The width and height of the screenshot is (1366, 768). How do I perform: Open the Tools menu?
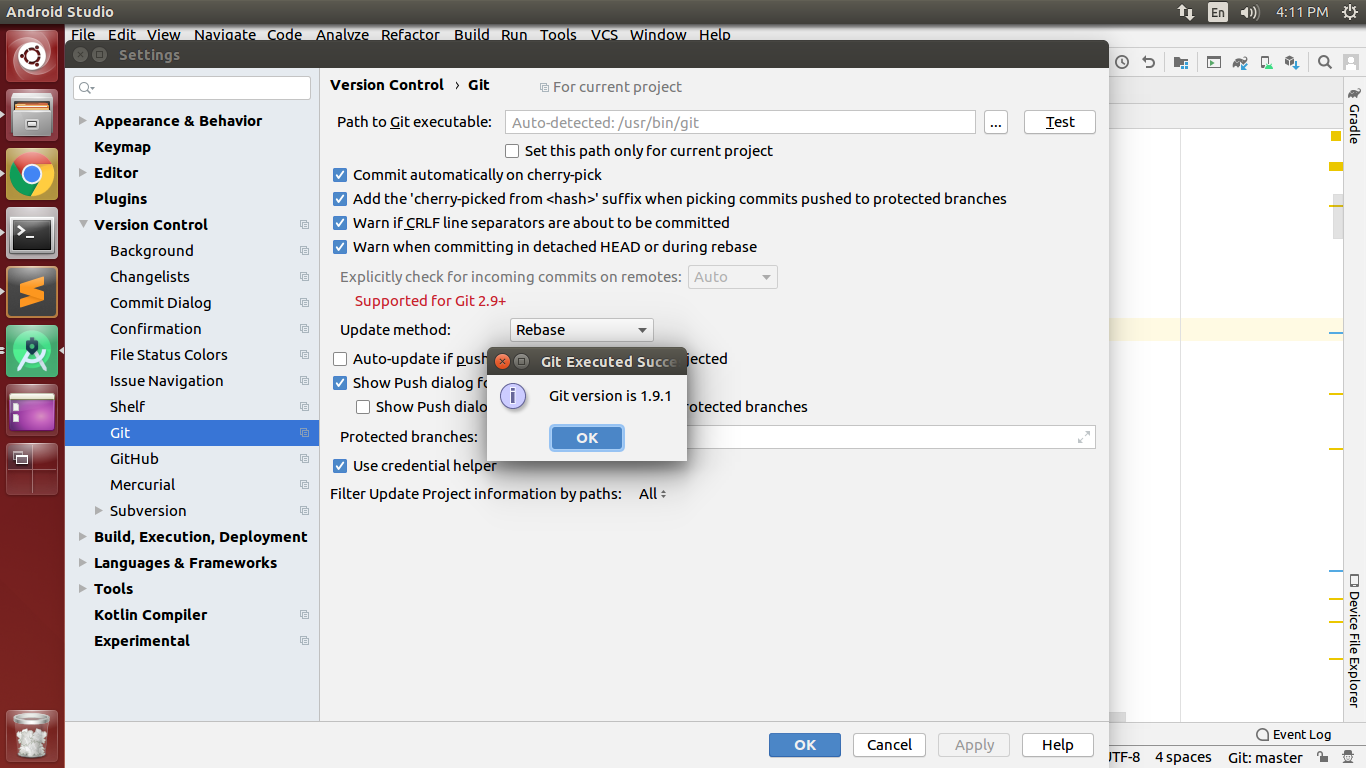click(558, 35)
